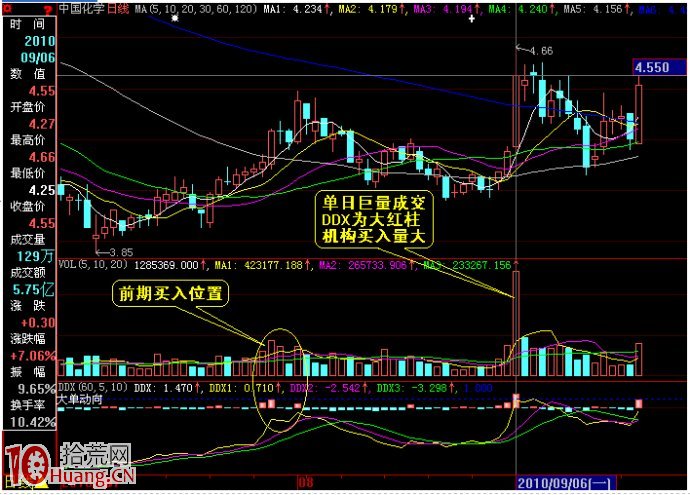690x495 pixels.
Task: Open the VOL(5,10,20) indicator parameters
Action: [93, 264]
